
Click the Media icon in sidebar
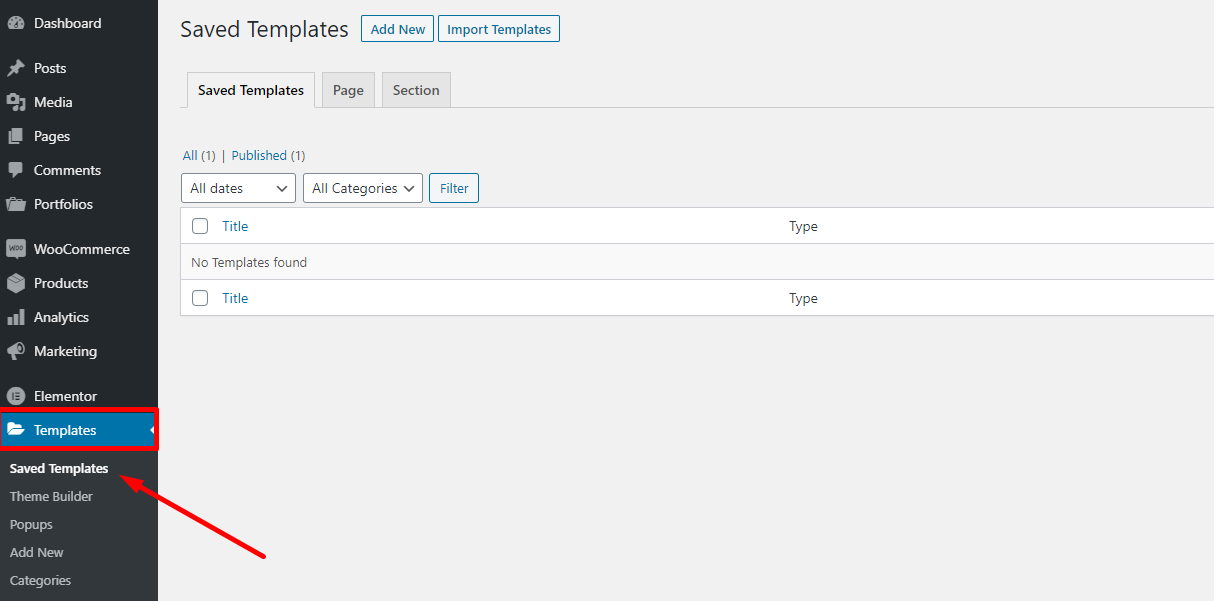tap(16, 102)
